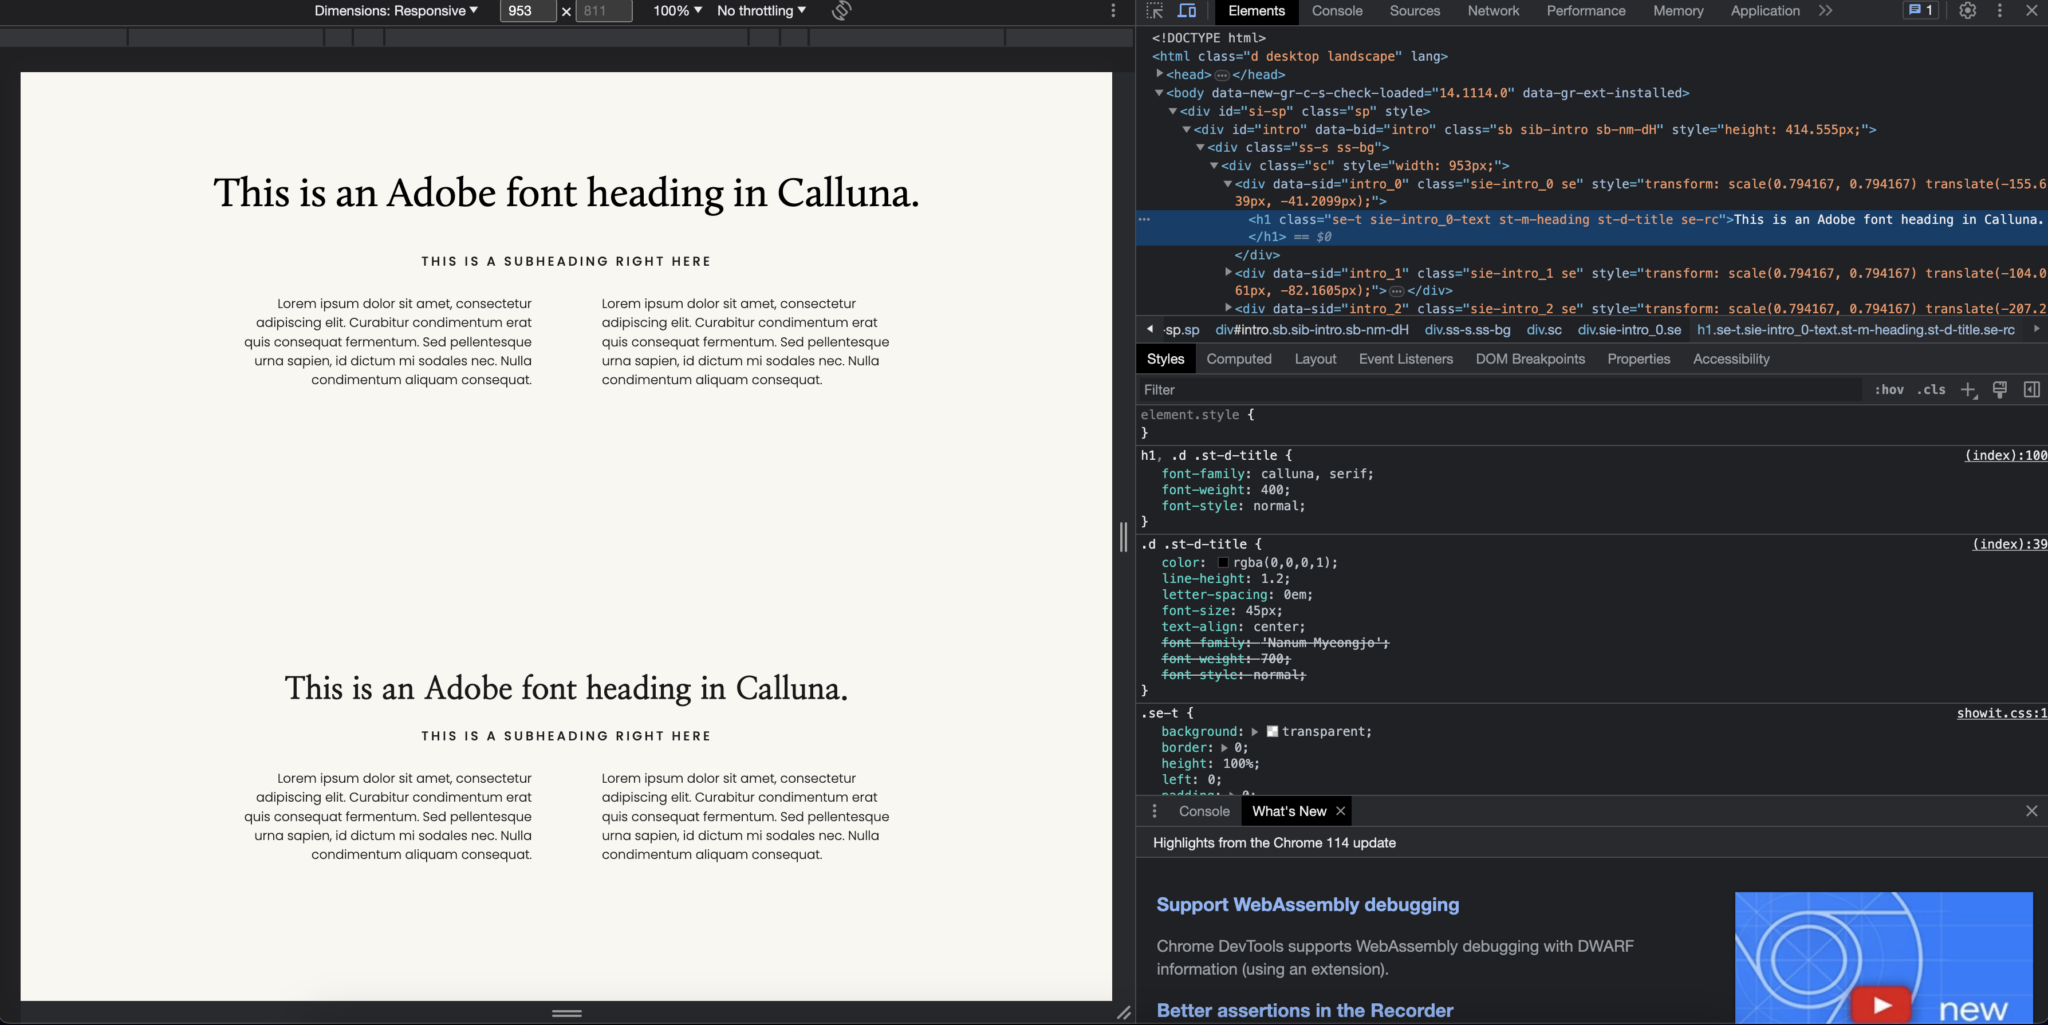This screenshot has height=1025, width=2048.
Task: Click the rotate viewport icon
Action: click(x=841, y=11)
